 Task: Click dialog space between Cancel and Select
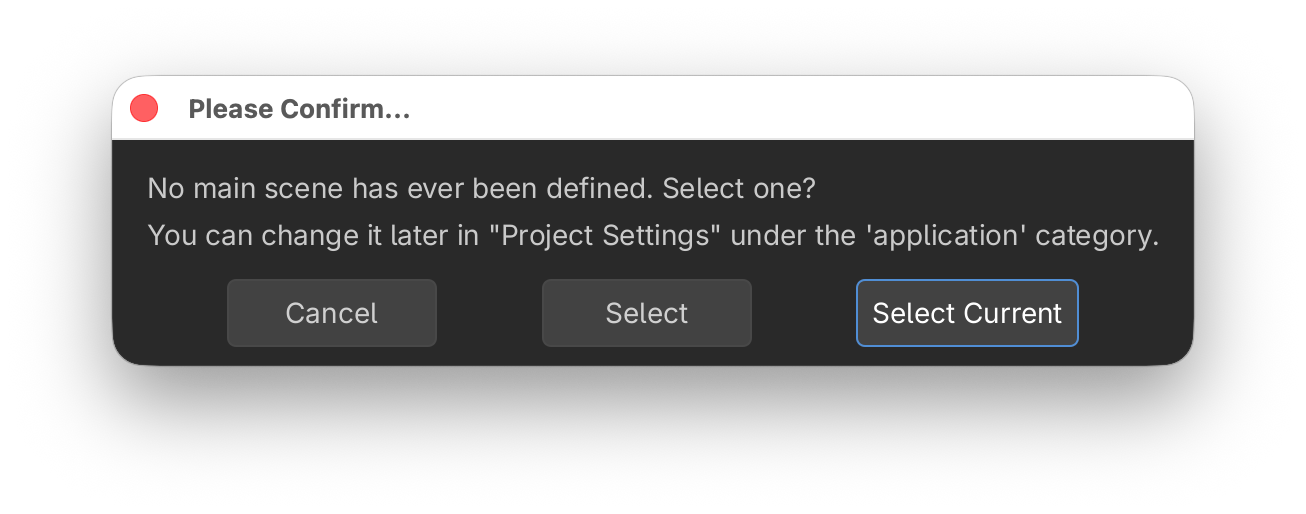click(x=489, y=313)
